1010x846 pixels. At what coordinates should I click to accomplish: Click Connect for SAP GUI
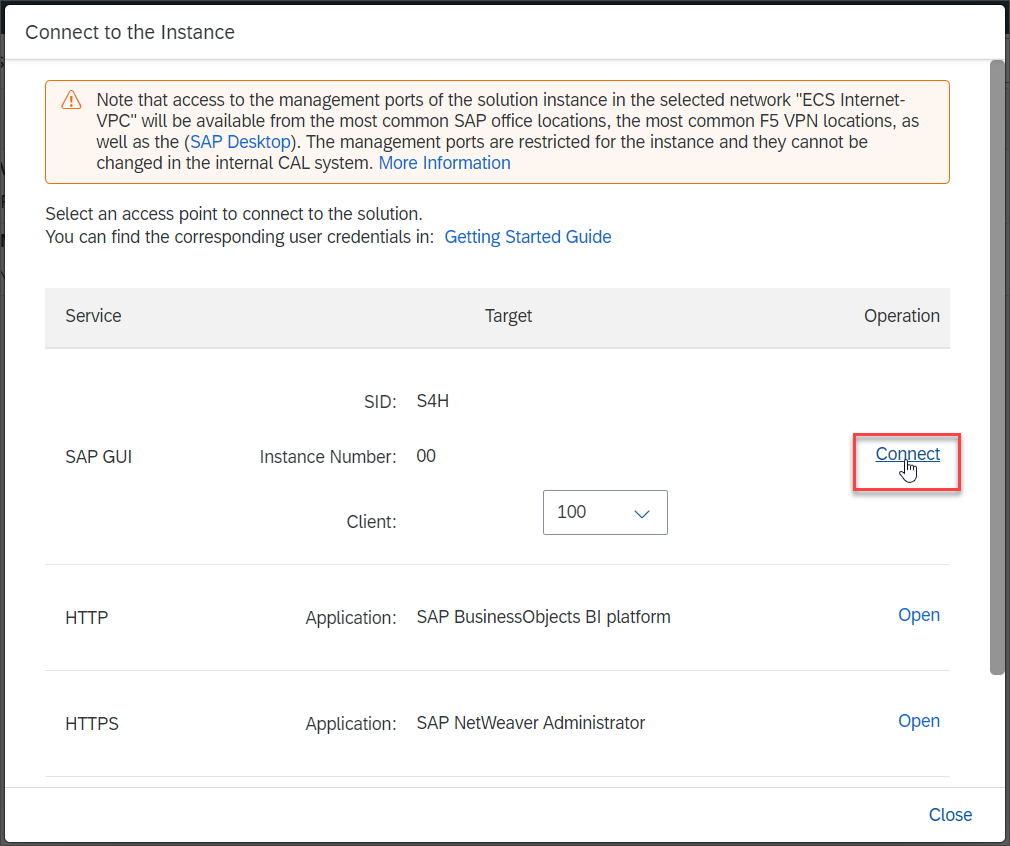point(907,454)
